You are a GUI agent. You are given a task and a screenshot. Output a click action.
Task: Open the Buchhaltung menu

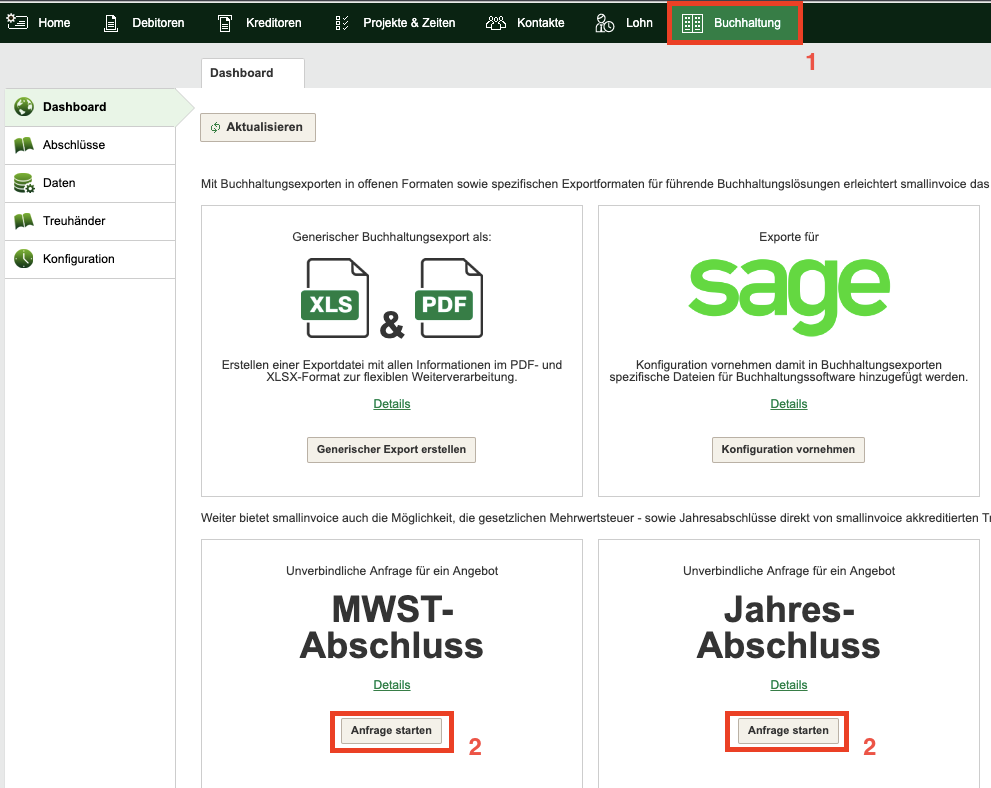click(734, 23)
